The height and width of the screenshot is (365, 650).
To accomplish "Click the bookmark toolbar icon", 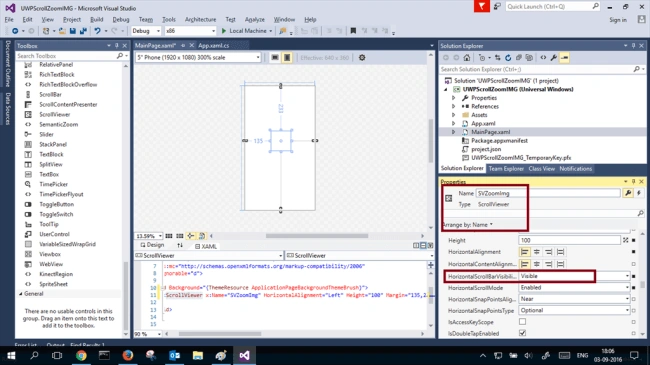I will (x=353, y=31).
